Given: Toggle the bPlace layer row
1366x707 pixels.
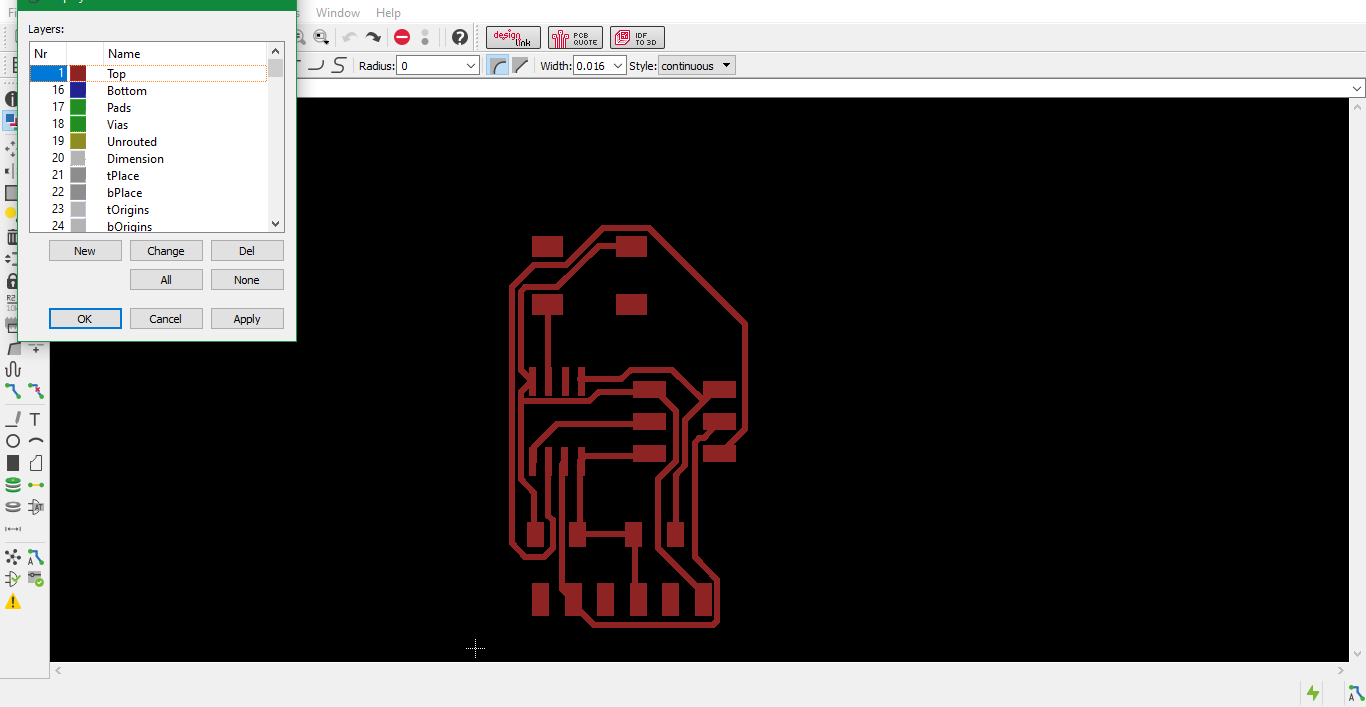Looking at the screenshot, I should [148, 193].
